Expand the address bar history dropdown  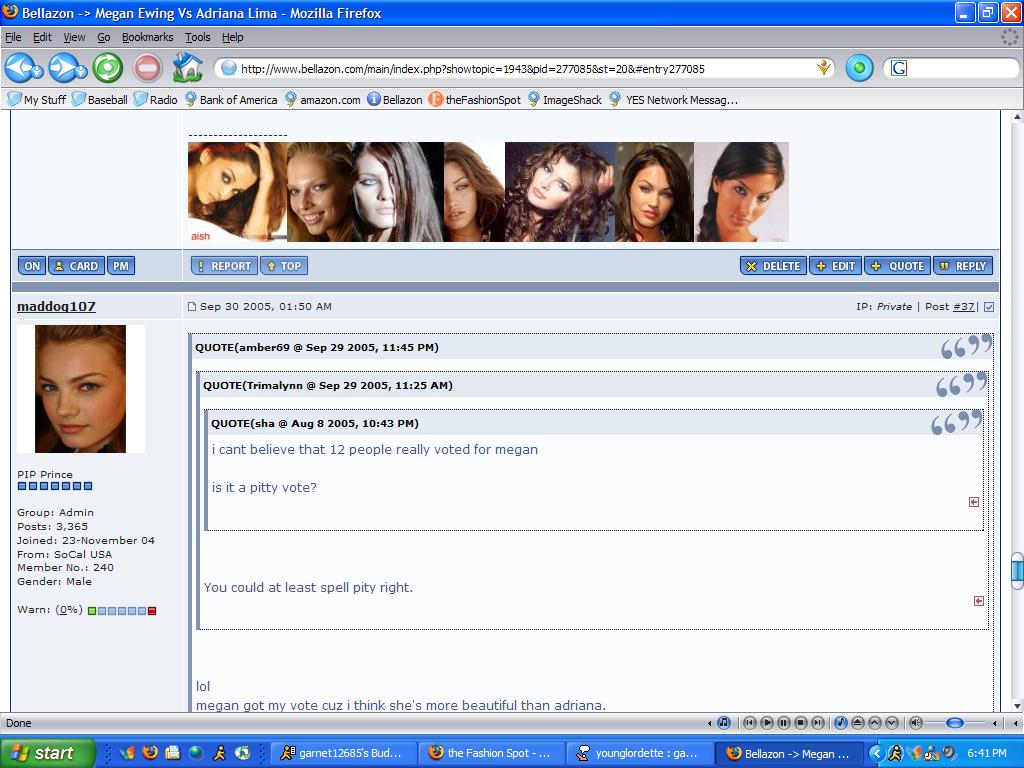[x=824, y=68]
